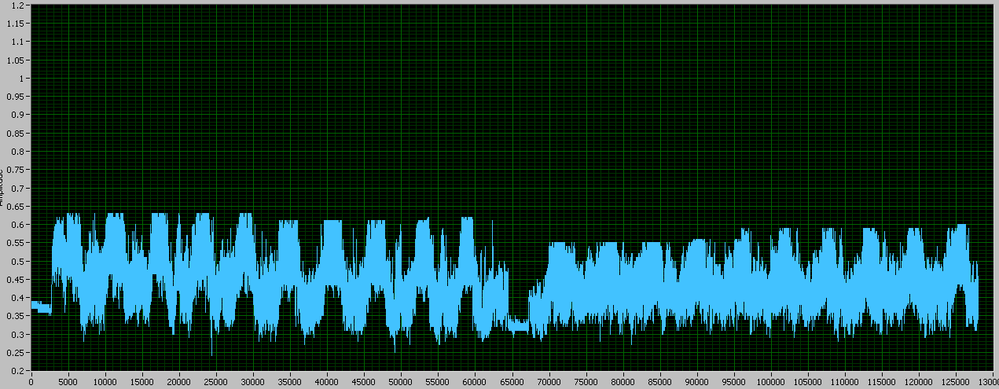
Task: Click the 1.2 maximum Y-axis label
Action: pos(19,5)
